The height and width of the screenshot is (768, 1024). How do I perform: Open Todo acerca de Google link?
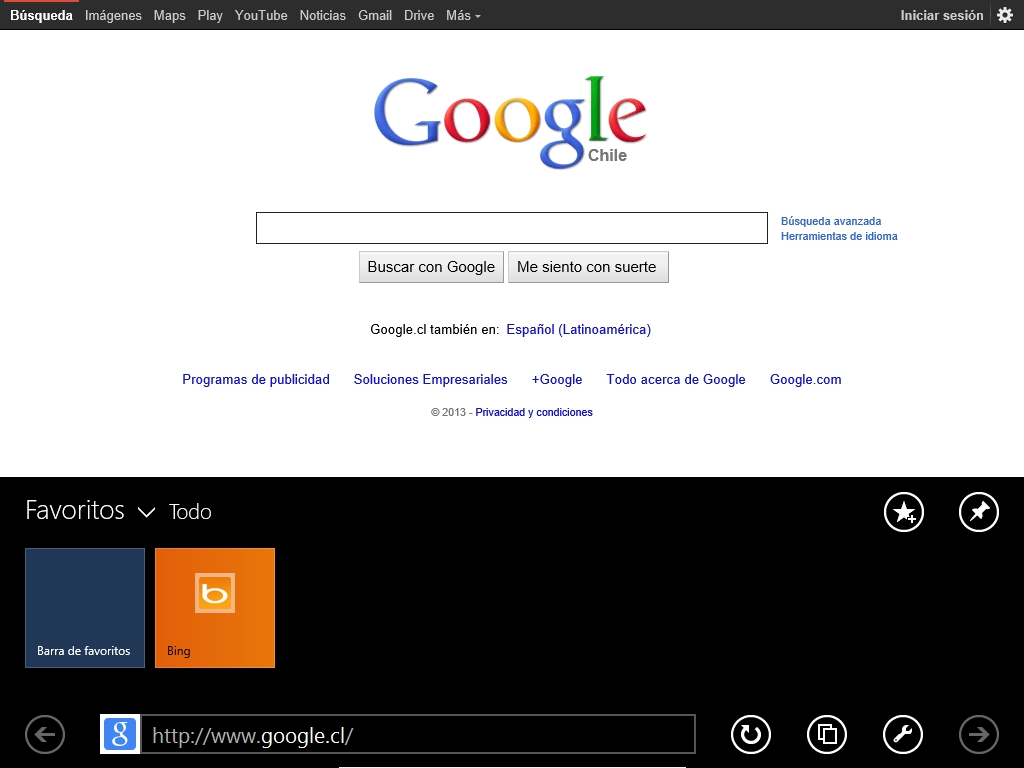(676, 379)
